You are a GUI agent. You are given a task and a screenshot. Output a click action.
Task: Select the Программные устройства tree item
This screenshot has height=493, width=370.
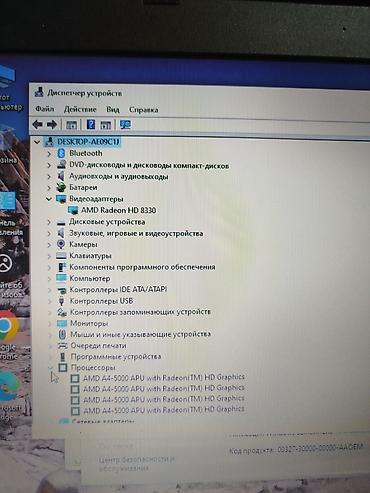click(116, 357)
